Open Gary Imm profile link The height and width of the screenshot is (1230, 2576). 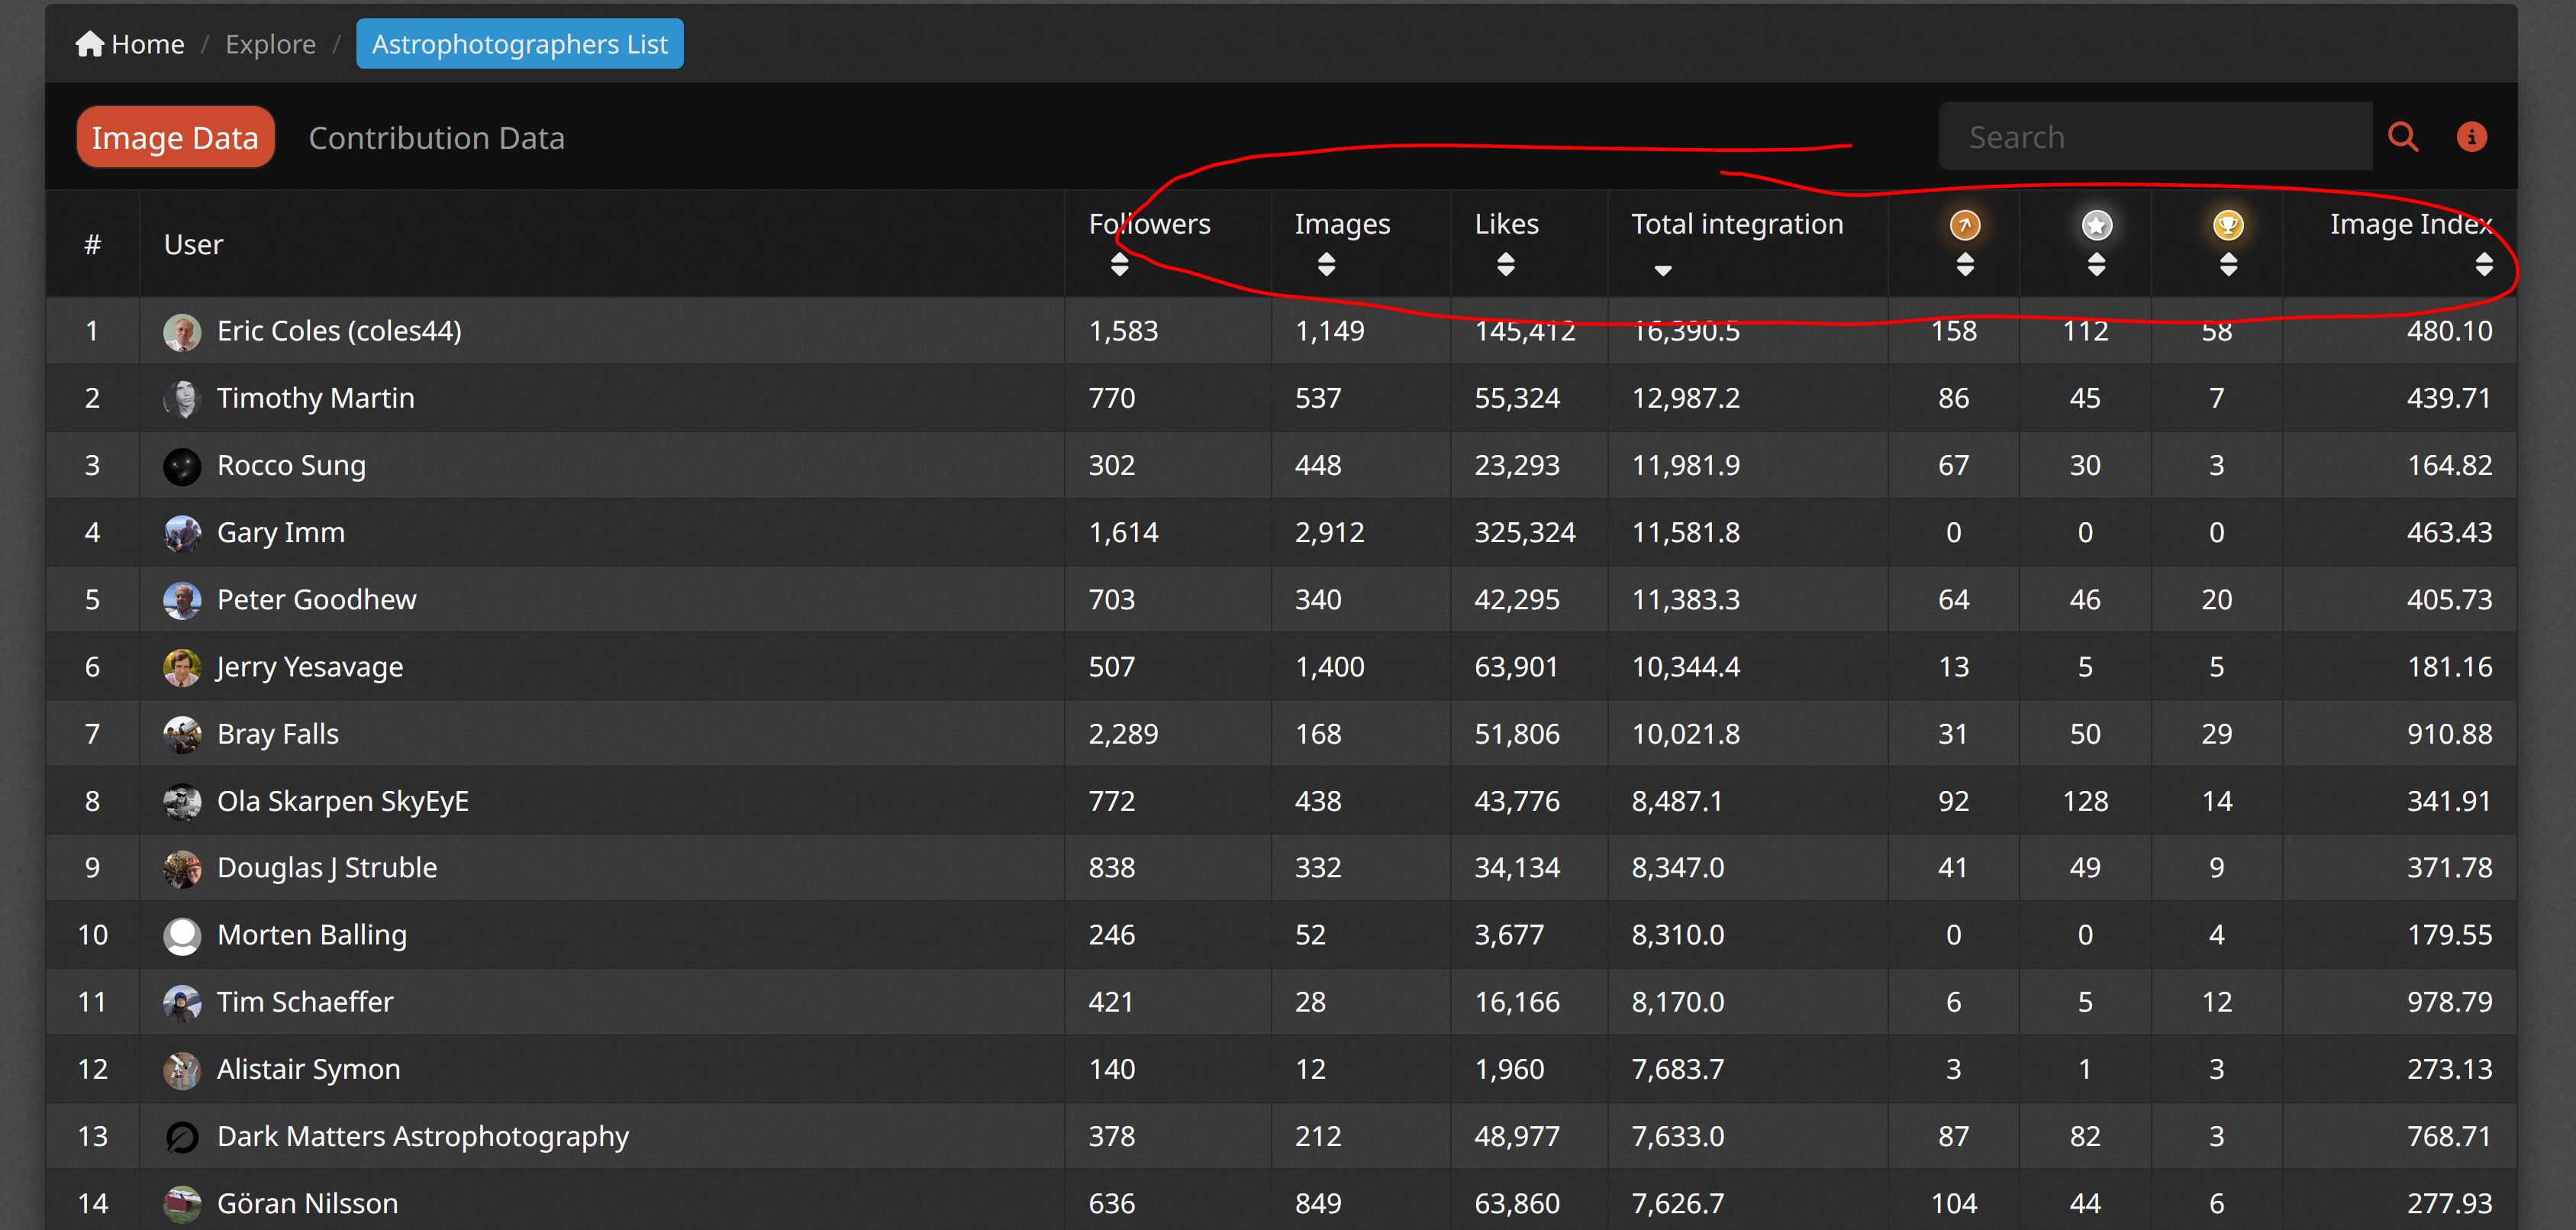point(280,532)
